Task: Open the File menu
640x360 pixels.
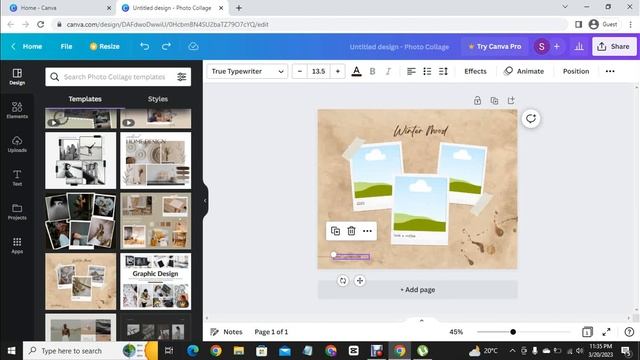Action: (x=66, y=47)
